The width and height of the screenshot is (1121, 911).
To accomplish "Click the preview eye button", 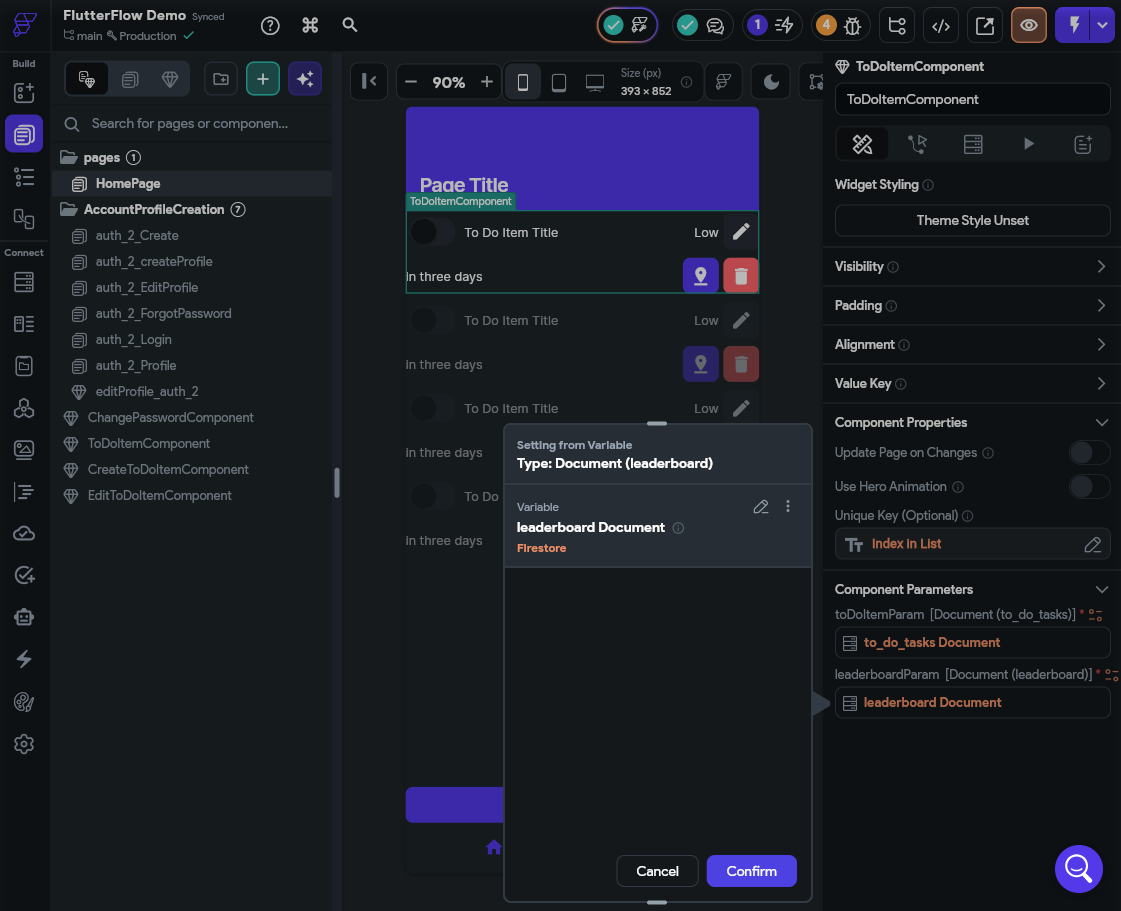I will click(x=1029, y=26).
